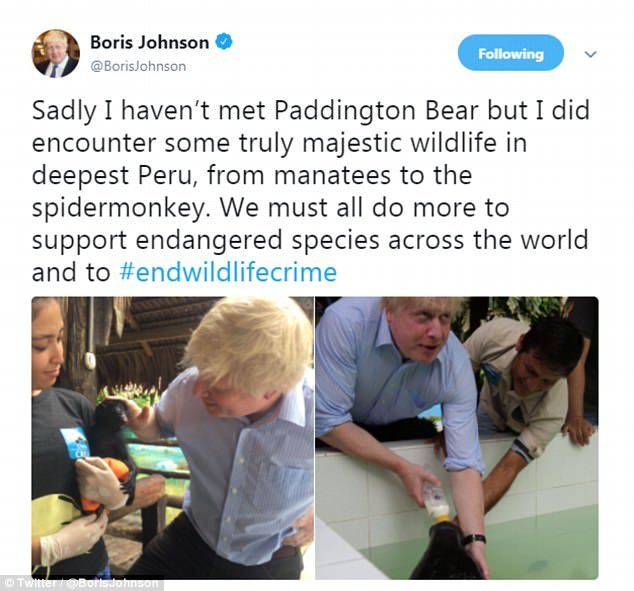The height and width of the screenshot is (591, 634).
Task: Click the wristwatch in the right photo
Action: click(x=473, y=539)
